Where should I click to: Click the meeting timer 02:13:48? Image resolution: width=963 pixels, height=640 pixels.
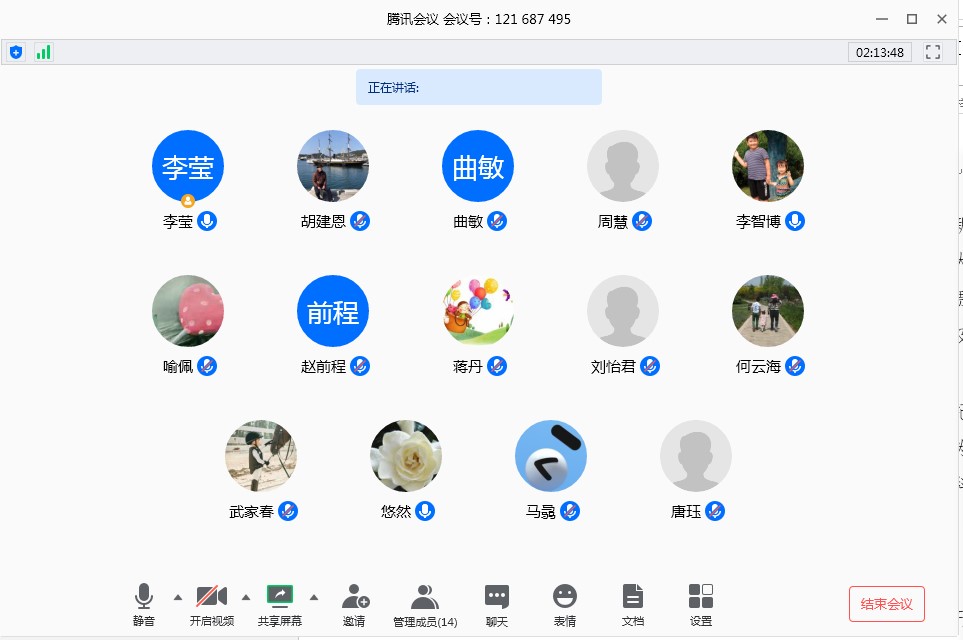click(880, 52)
